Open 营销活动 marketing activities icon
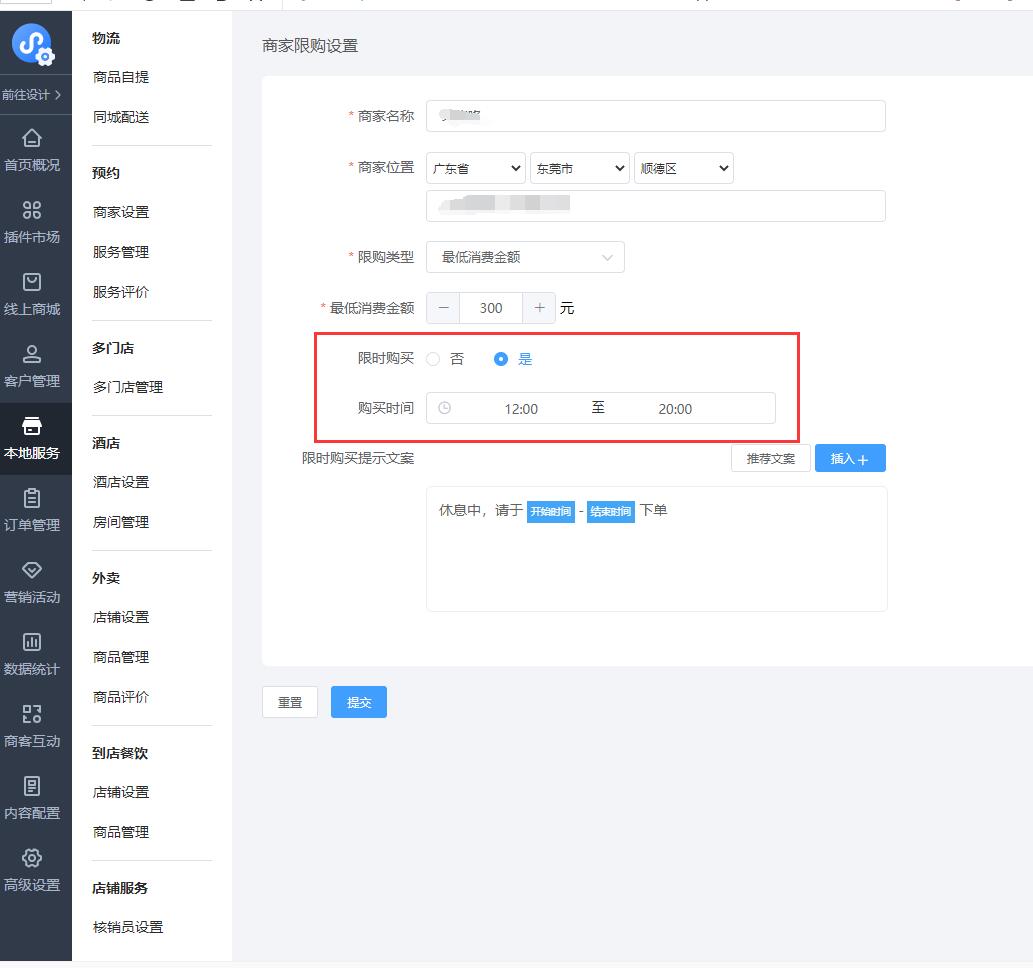Viewport: 1033px width, 968px height. tap(32, 570)
